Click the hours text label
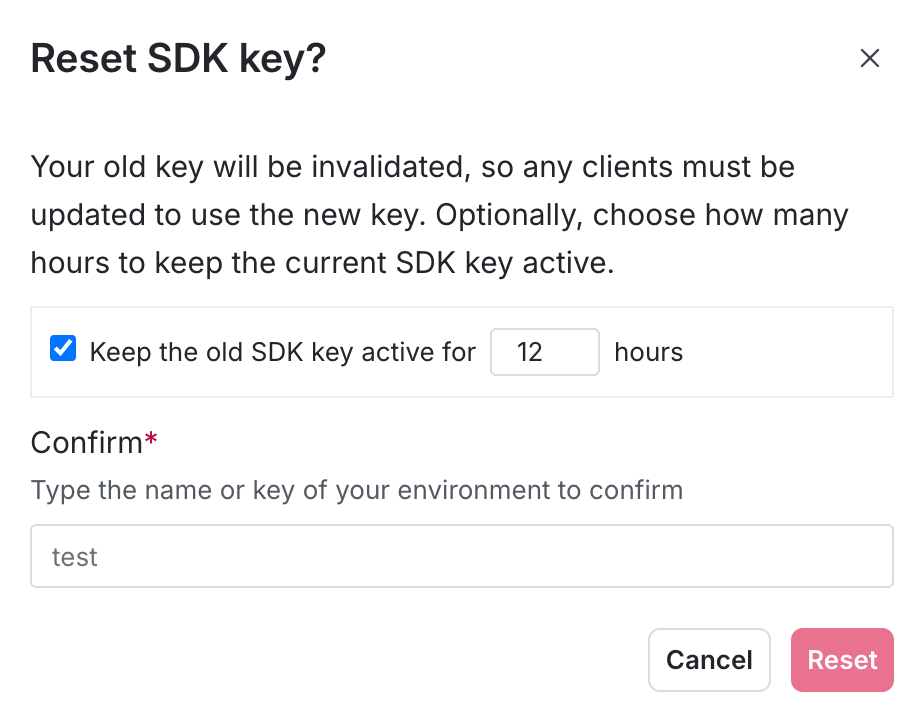 pyautogui.click(x=648, y=352)
